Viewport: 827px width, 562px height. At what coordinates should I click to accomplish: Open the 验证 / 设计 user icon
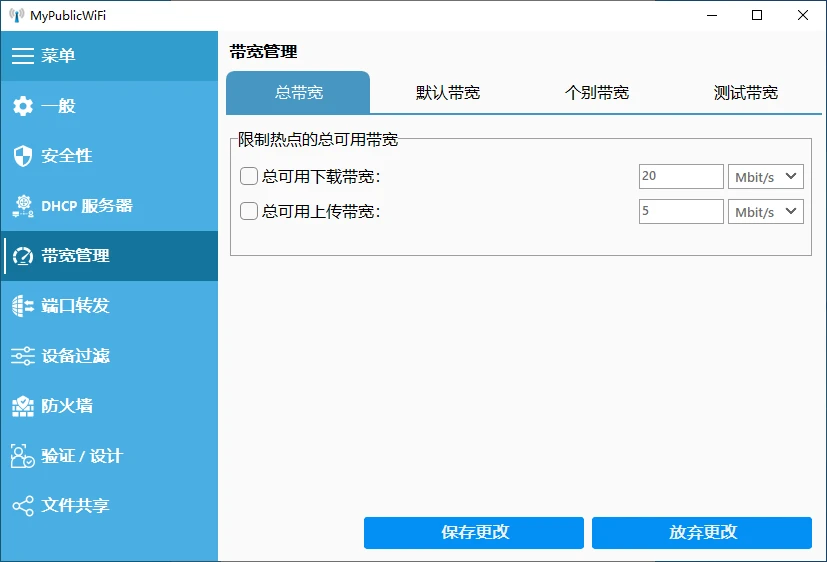click(23, 456)
